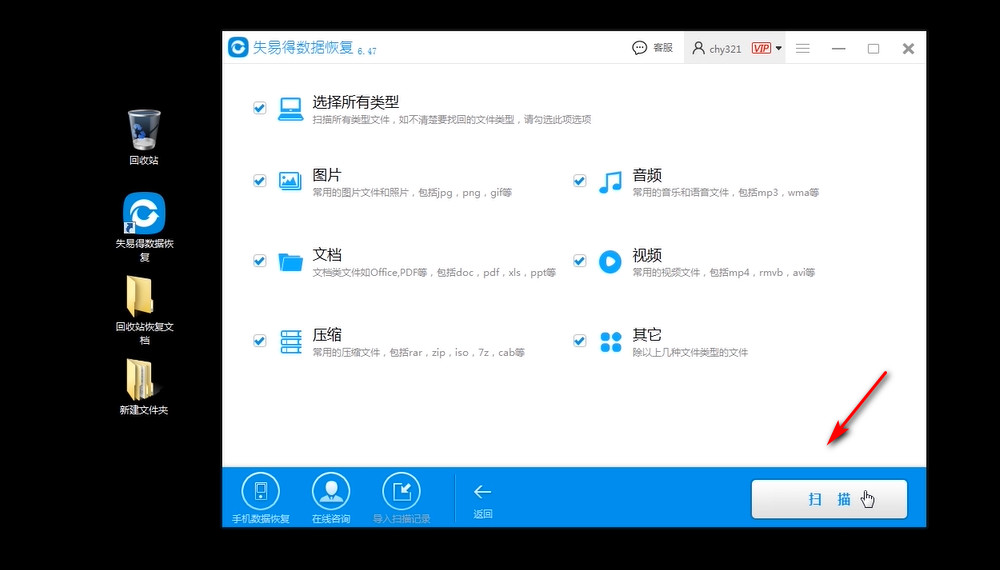The height and width of the screenshot is (570, 1000).
Task: Click description mentioning mp3, wma
Action: (x=726, y=193)
